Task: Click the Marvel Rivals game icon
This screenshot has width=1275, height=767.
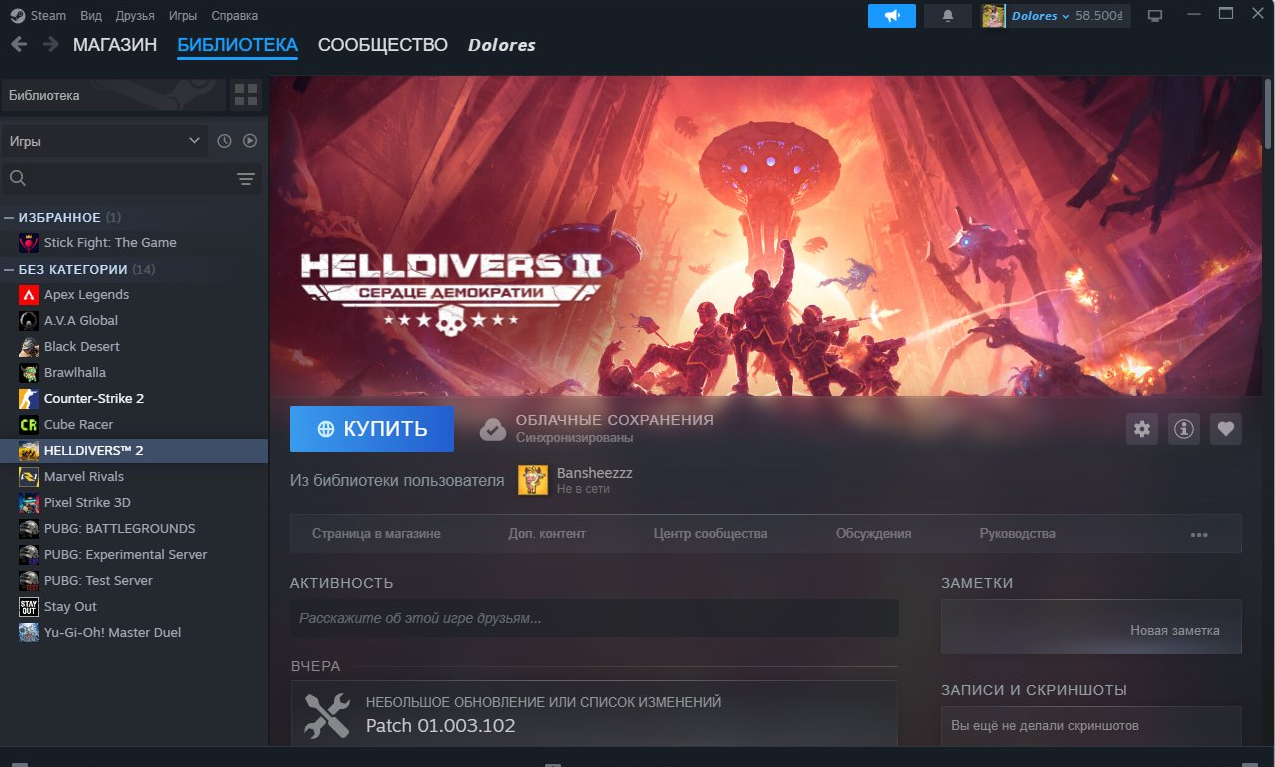Action: point(29,477)
